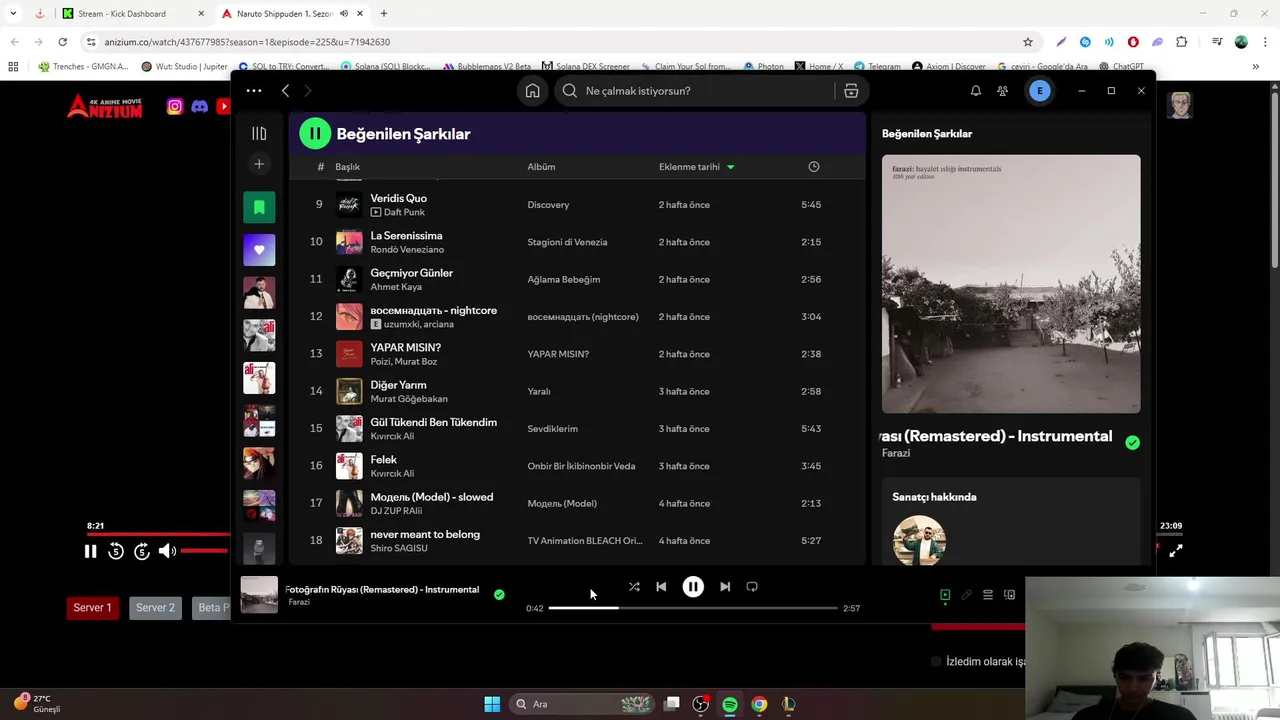Sort by Eklenme tarihi column

coord(696,167)
